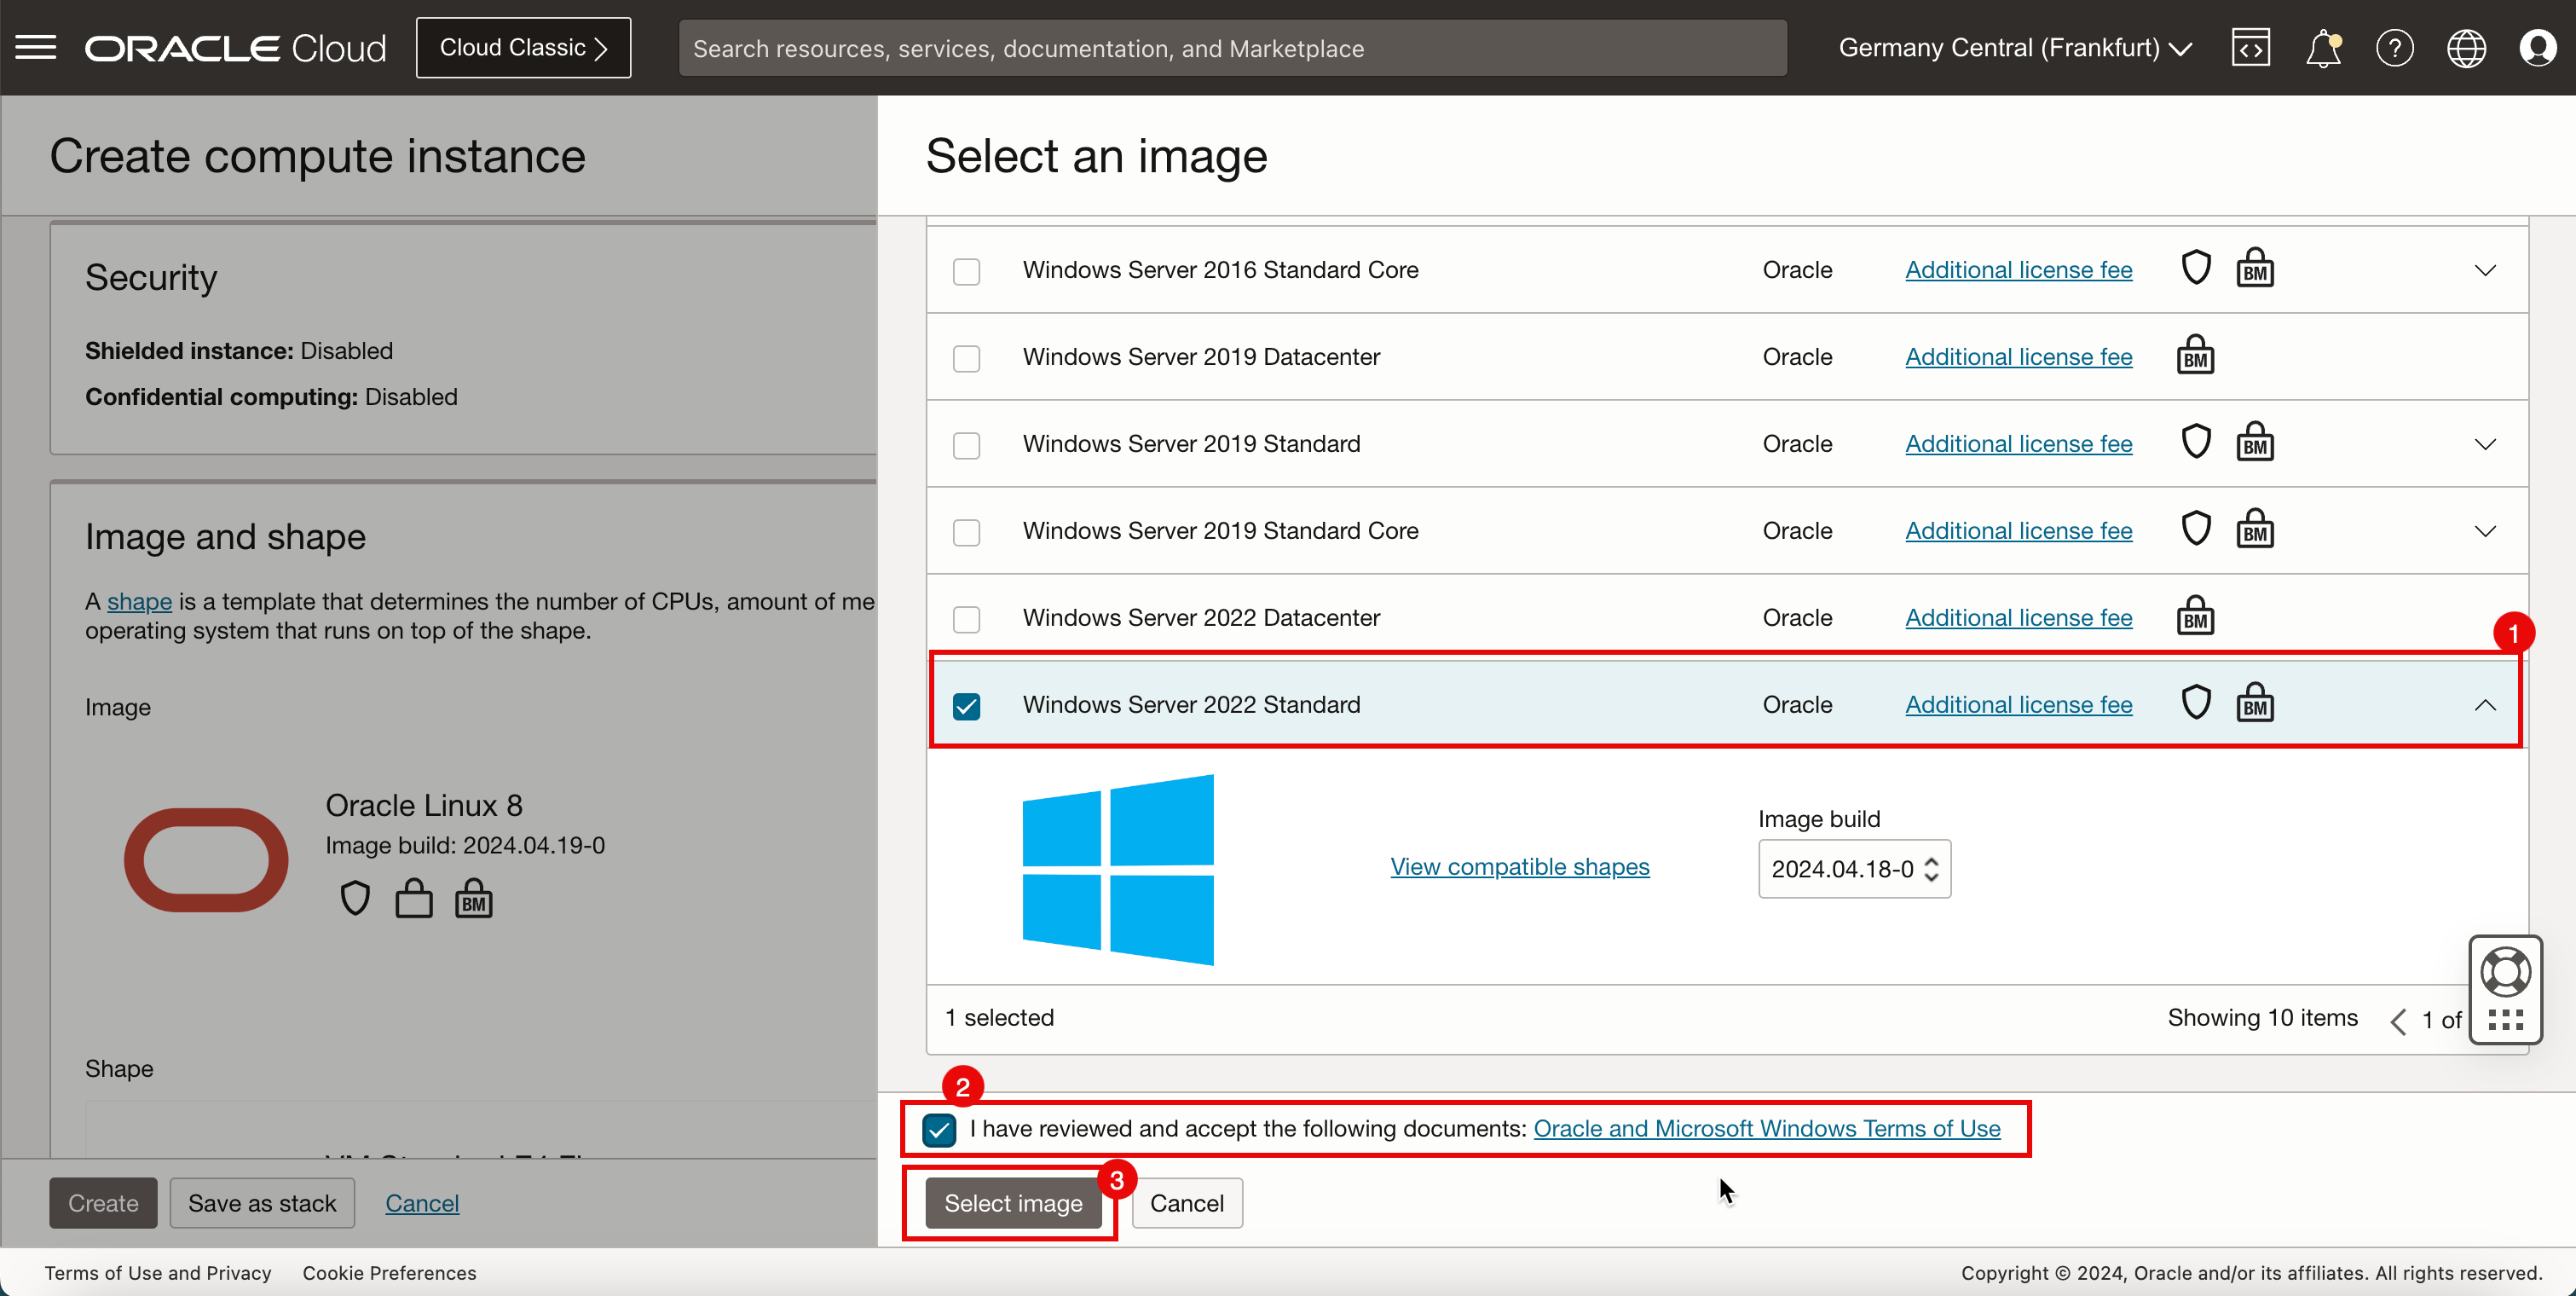Image resolution: width=2576 pixels, height=1296 pixels.
Task: Click the Select image confirm button
Action: [1011, 1201]
